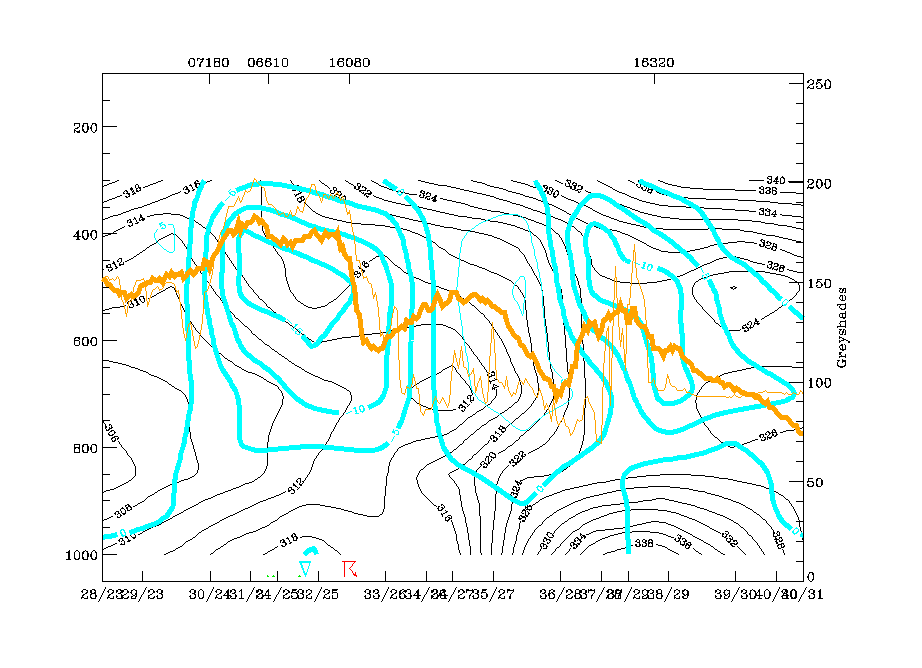
Task: Click the 100 value on Greyshades axis
Action: click(x=820, y=383)
